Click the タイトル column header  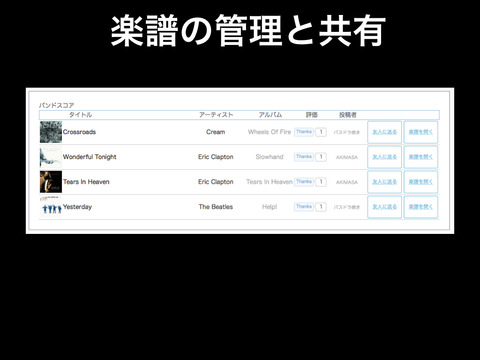(x=80, y=115)
